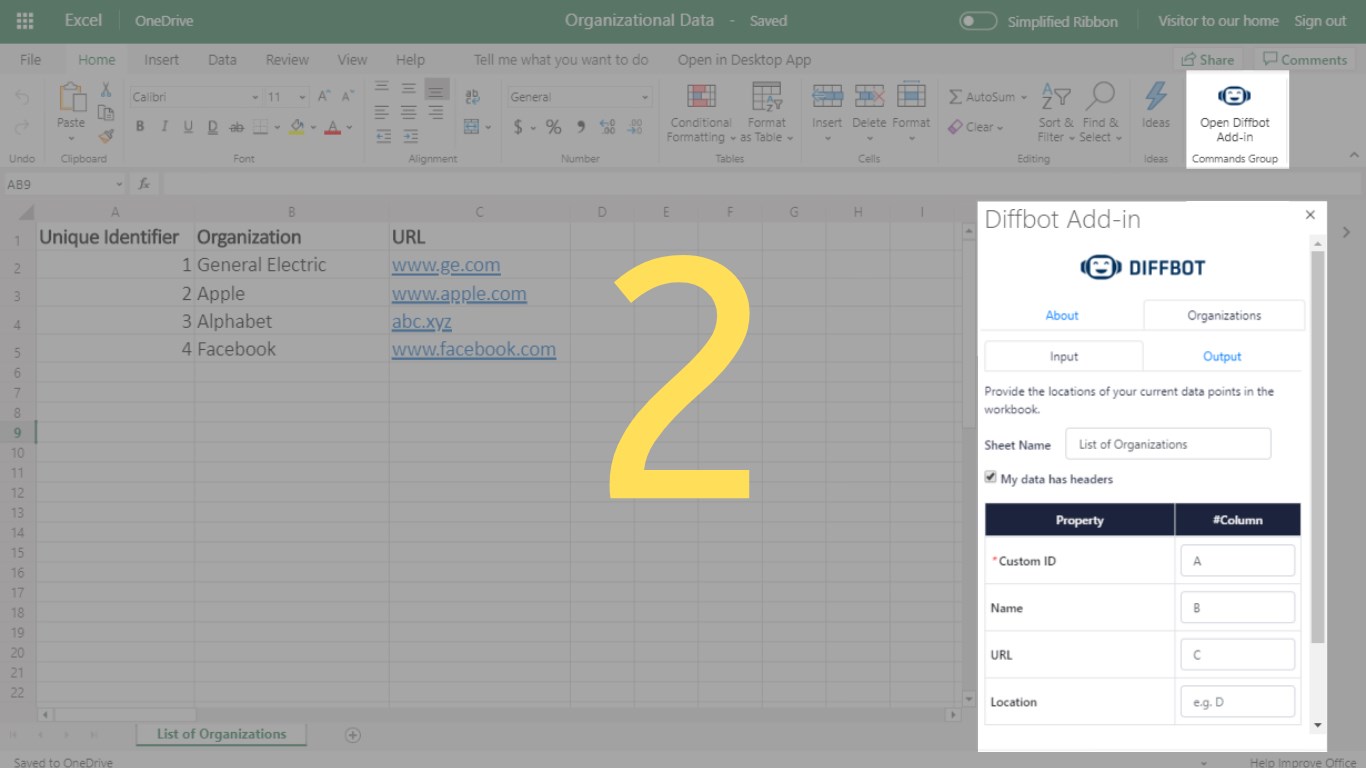Open the Comments pane
Viewport: 1366px width, 768px height.
point(1304,60)
